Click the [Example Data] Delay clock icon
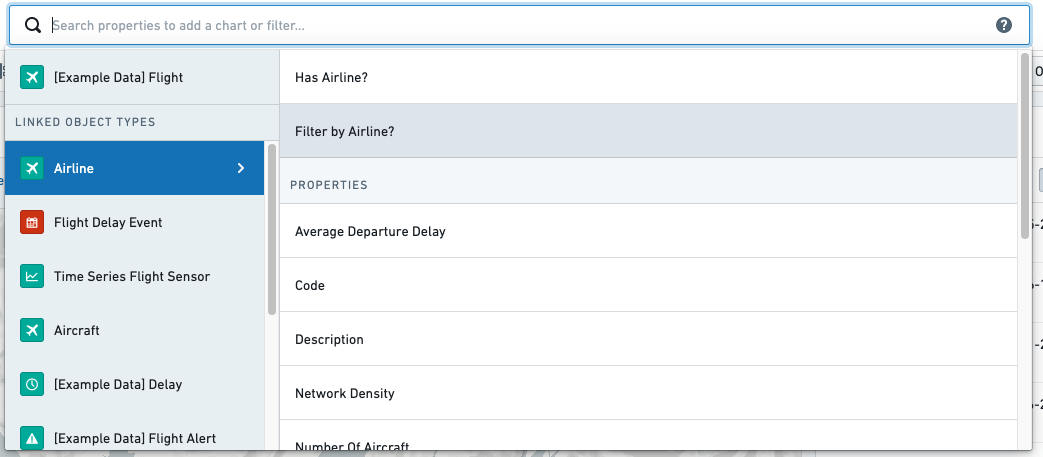The height and width of the screenshot is (457, 1043). point(32,384)
